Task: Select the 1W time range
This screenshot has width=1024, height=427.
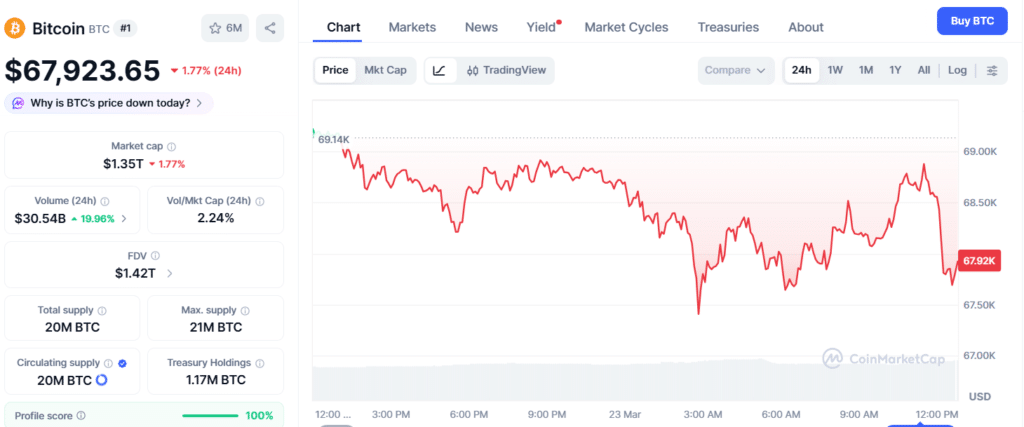Action: [x=835, y=70]
